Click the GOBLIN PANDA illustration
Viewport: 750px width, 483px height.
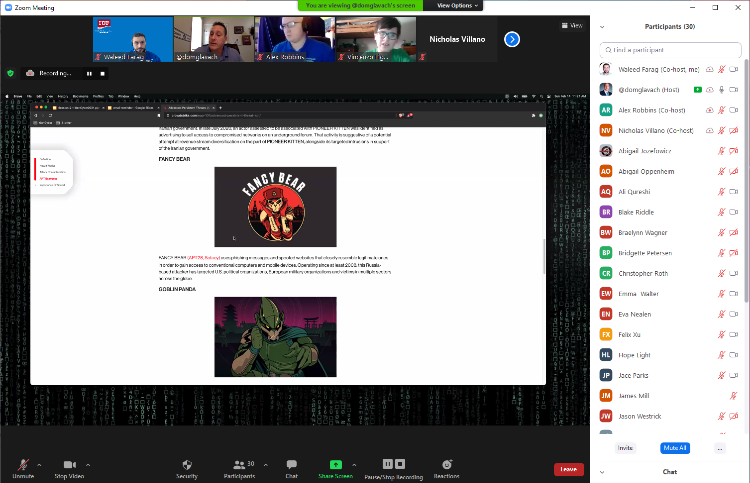tap(276, 337)
